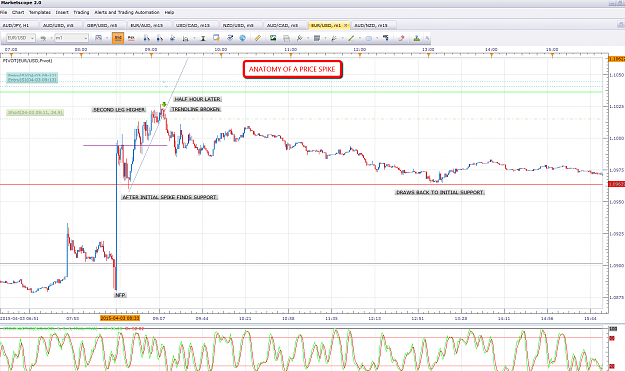625x371 pixels.
Task: Open the File menu
Action: (4, 12)
